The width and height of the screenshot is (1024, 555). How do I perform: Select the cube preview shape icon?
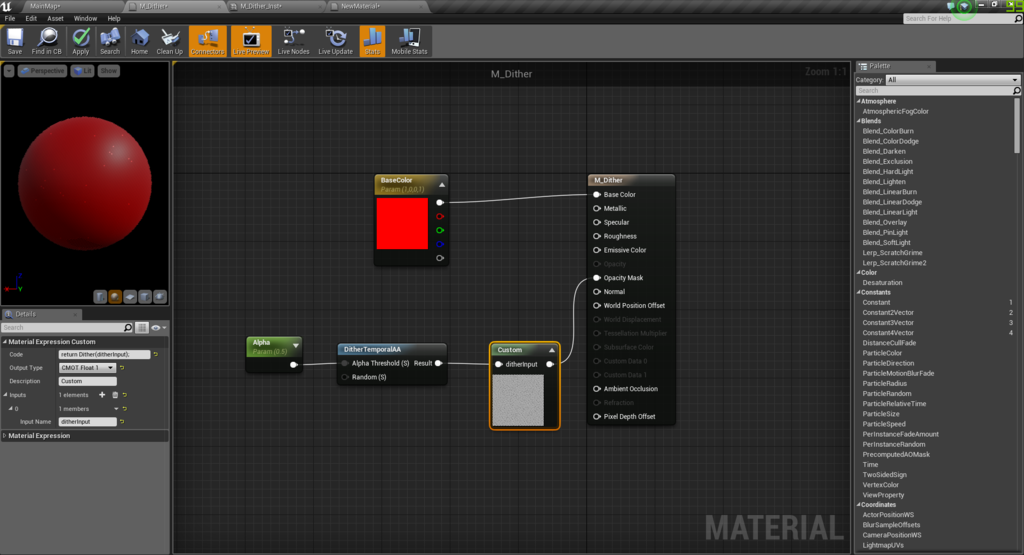[x=145, y=297]
